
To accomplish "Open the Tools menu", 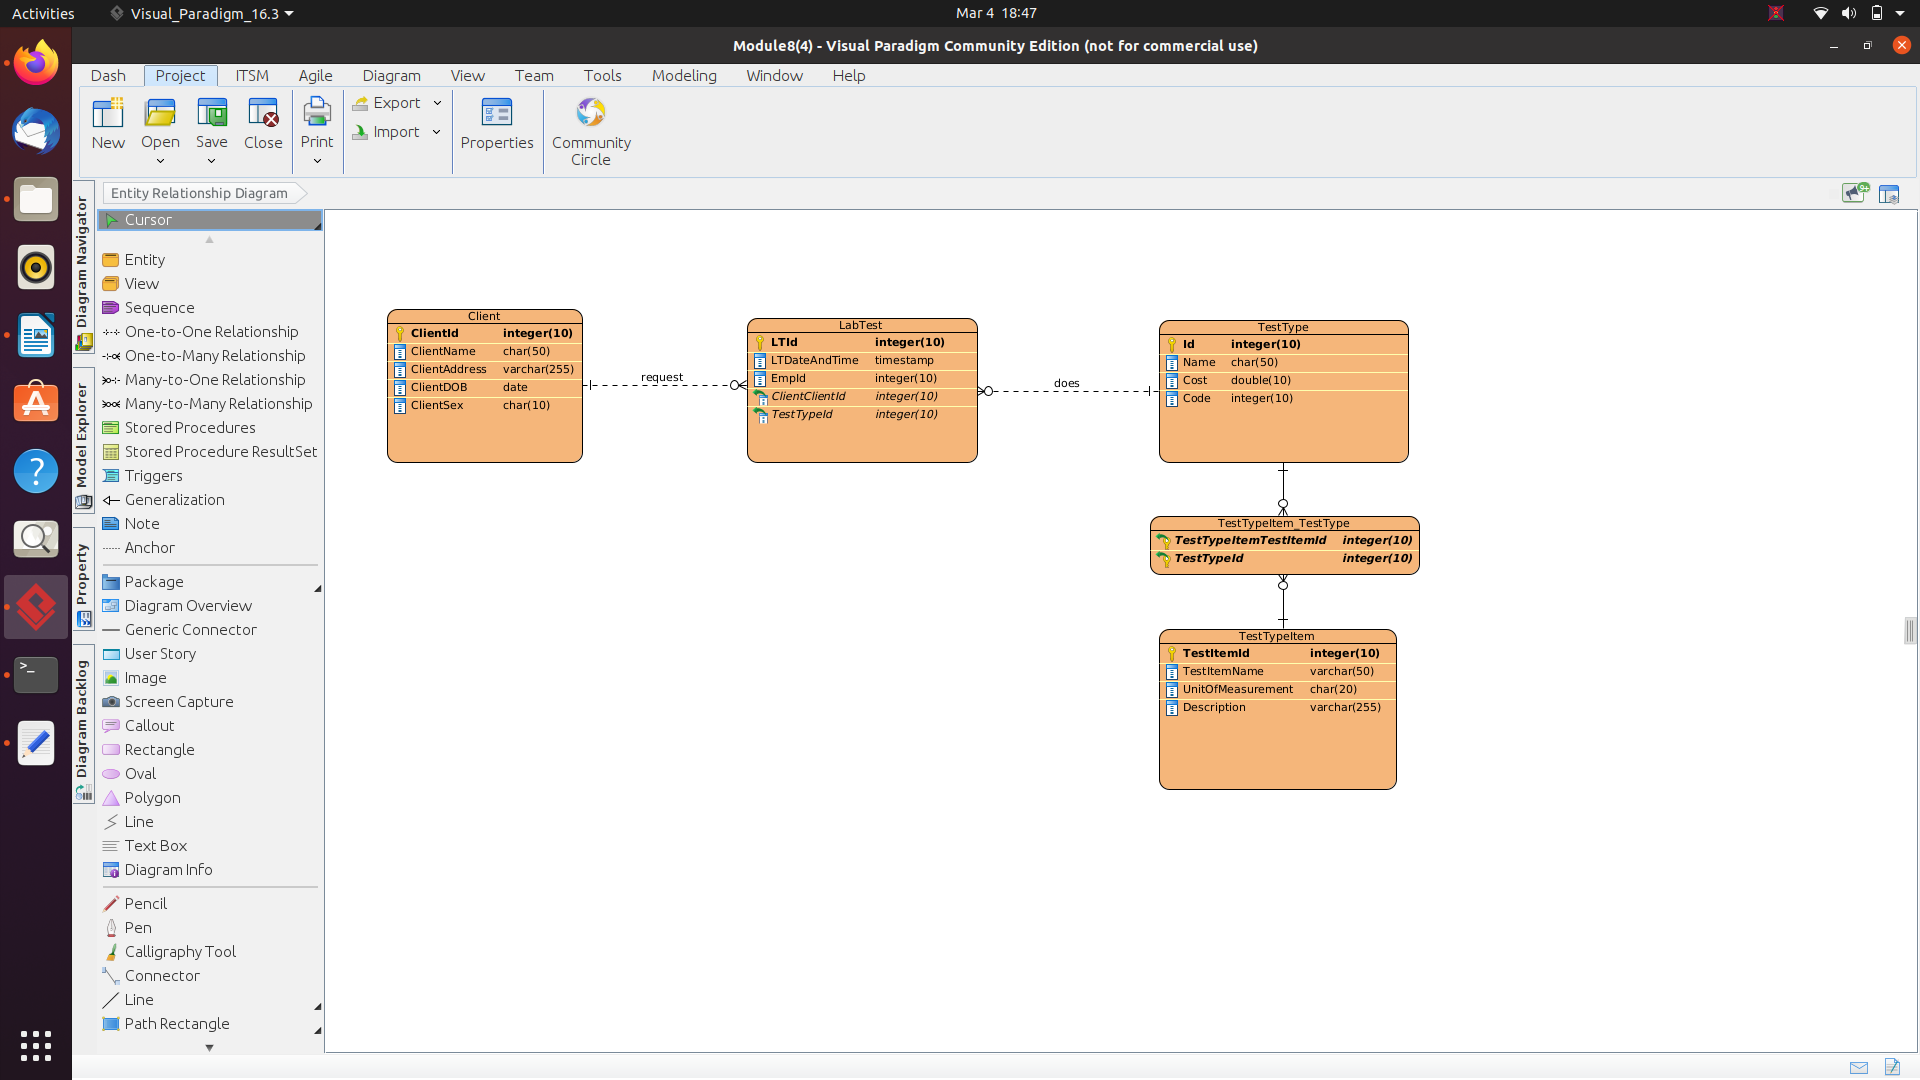I will (x=602, y=75).
